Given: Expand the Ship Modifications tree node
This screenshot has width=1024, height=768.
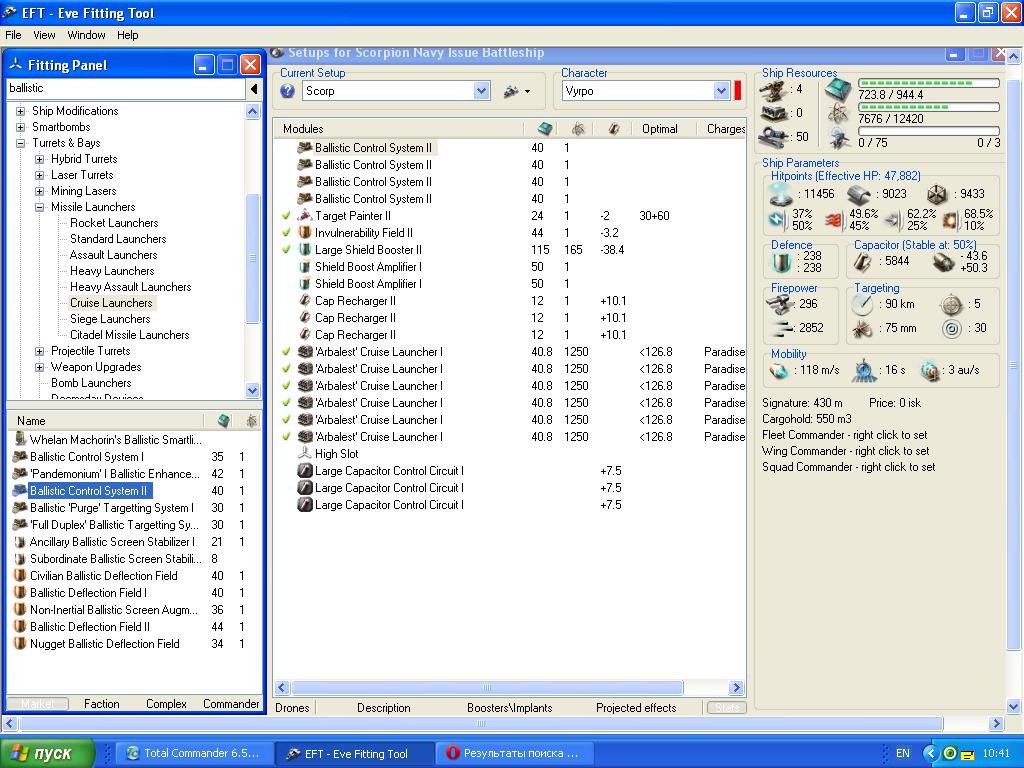Looking at the screenshot, I should coord(21,111).
